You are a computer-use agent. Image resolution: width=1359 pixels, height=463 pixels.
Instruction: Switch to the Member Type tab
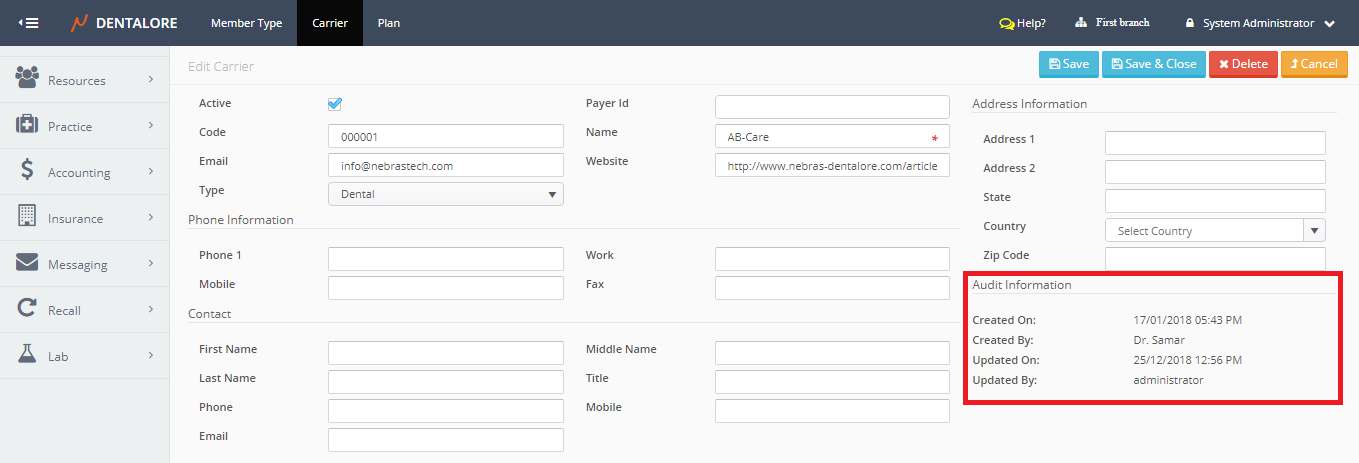pos(246,23)
